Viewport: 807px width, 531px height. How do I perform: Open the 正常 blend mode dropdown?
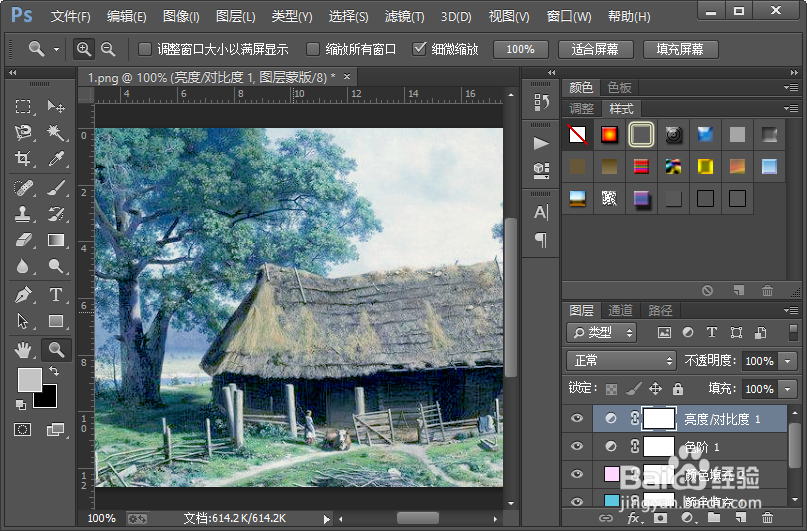621,361
